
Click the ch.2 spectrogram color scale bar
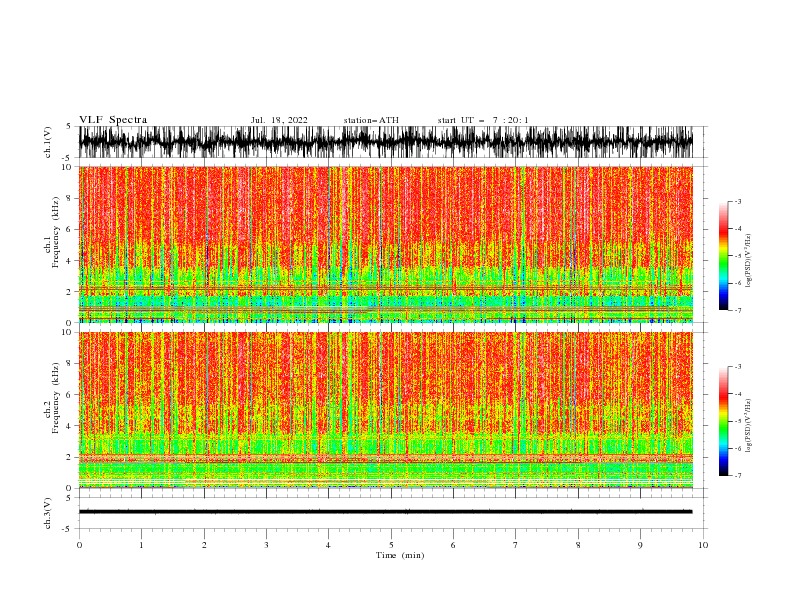(723, 421)
